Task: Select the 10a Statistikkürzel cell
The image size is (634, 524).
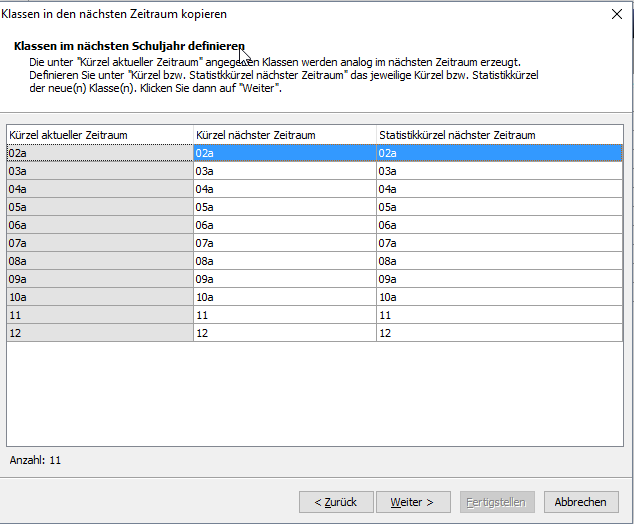Action: pos(499,297)
